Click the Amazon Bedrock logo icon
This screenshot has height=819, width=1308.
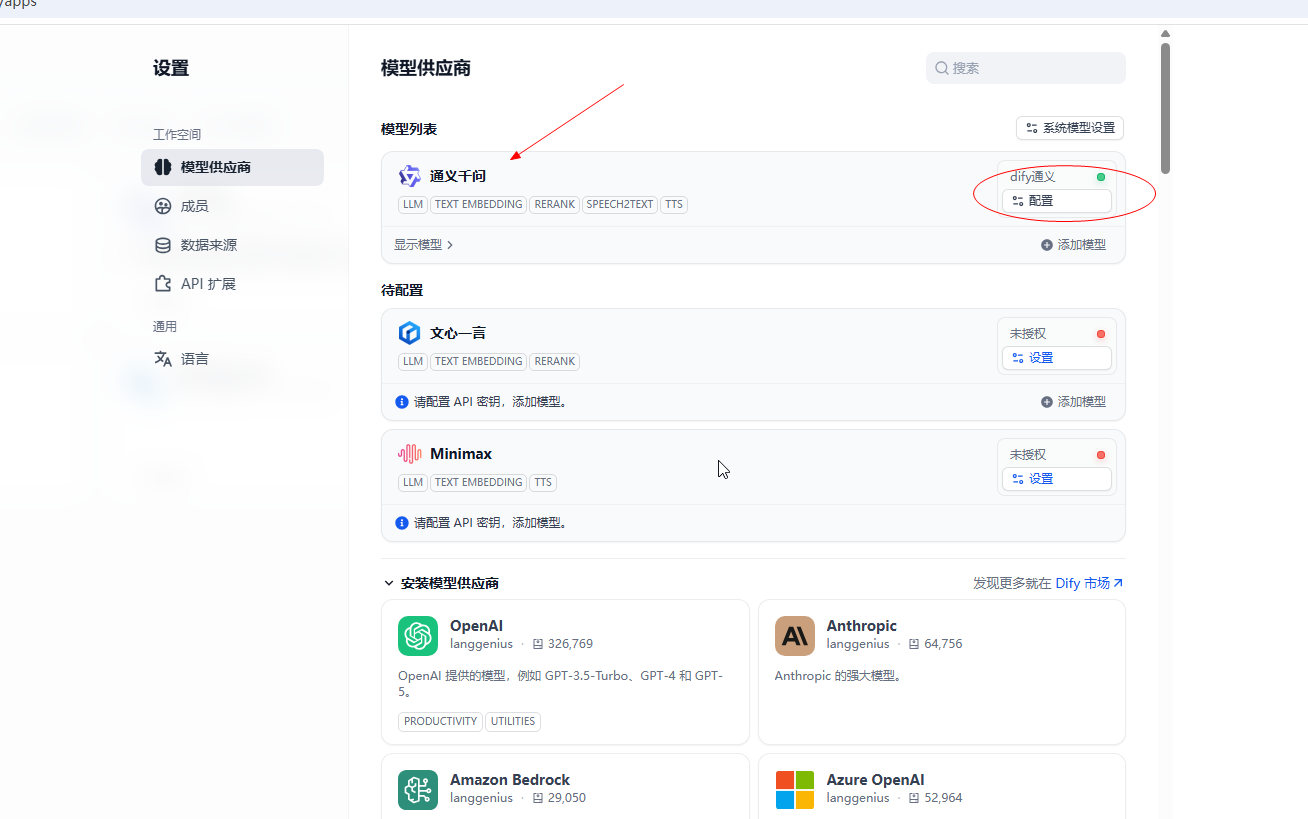[418, 790]
